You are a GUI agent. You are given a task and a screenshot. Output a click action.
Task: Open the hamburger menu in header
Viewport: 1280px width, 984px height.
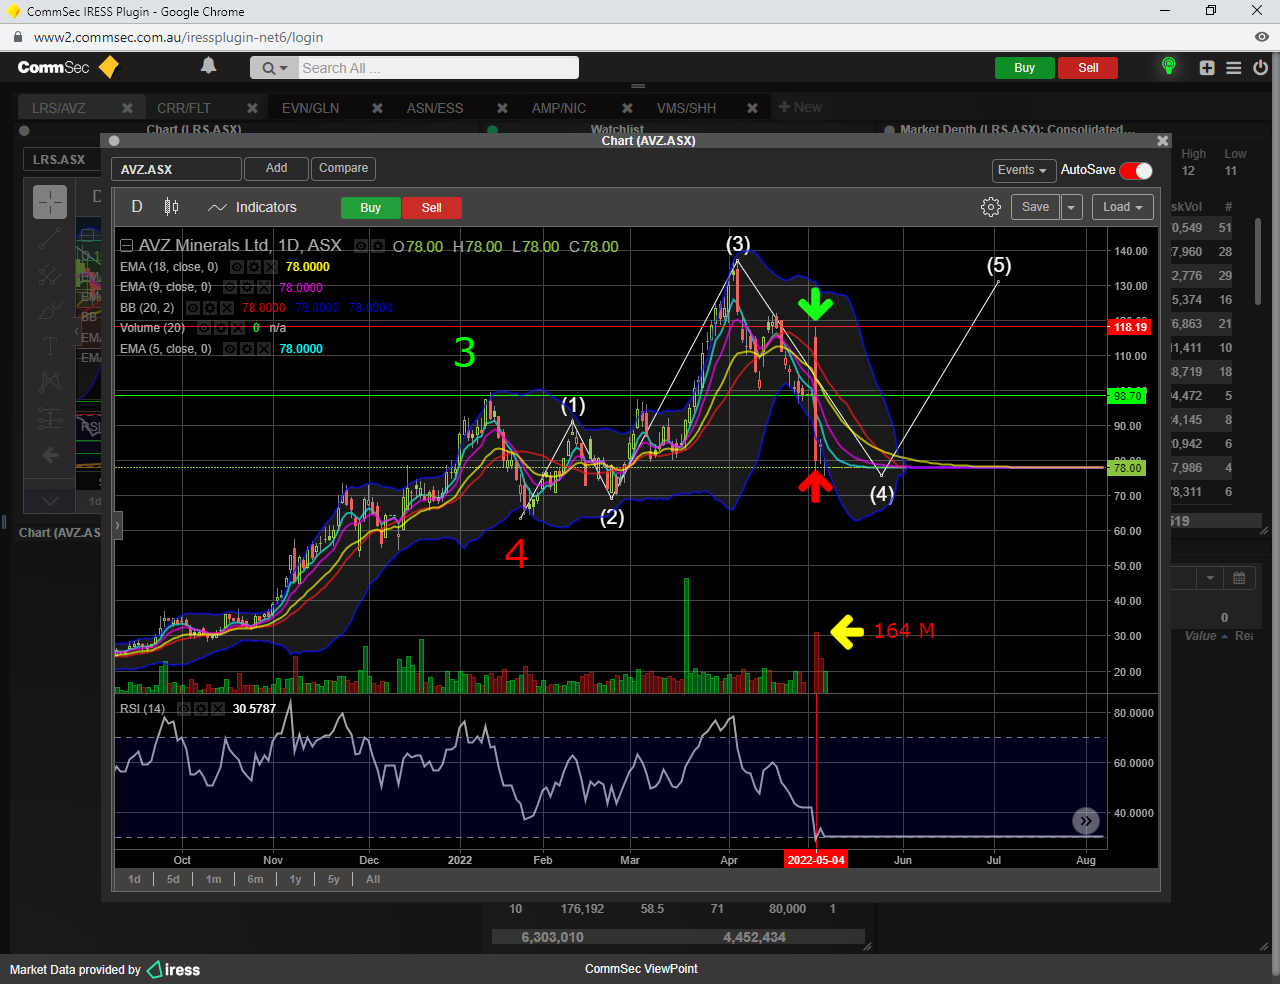(1234, 68)
